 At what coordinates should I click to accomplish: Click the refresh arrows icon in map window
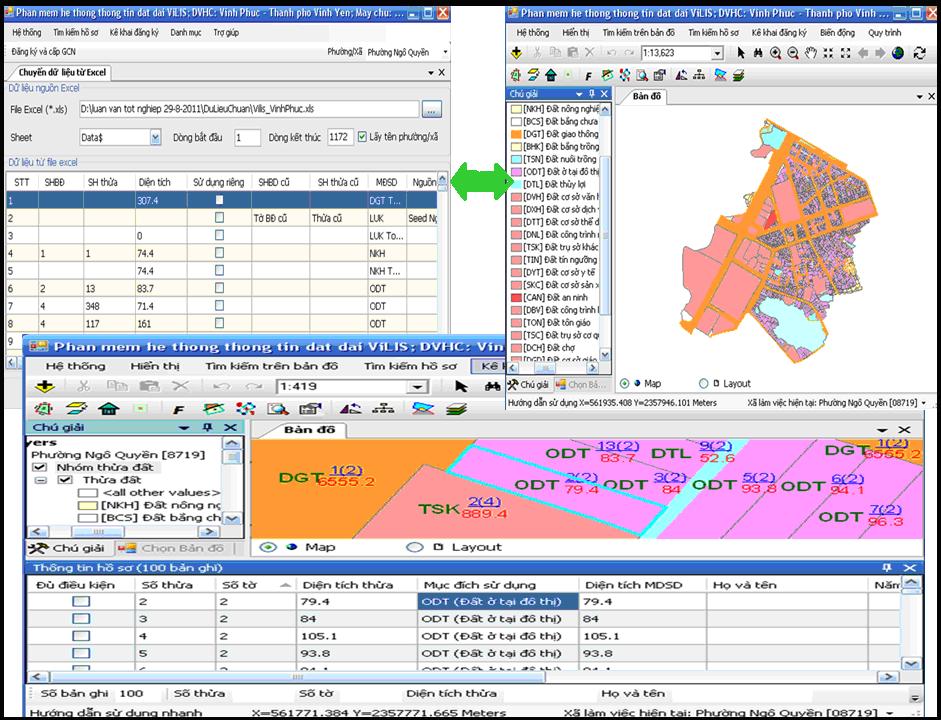pos(919,53)
